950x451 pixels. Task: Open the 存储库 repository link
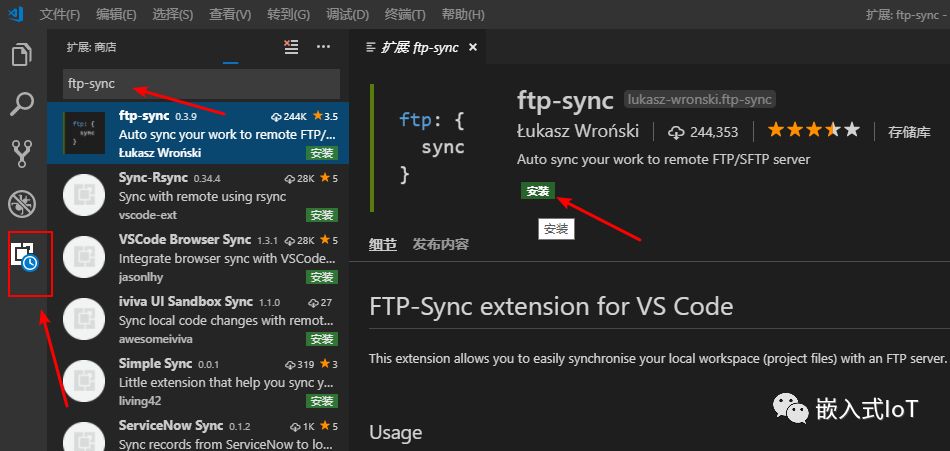pyautogui.click(x=909, y=131)
